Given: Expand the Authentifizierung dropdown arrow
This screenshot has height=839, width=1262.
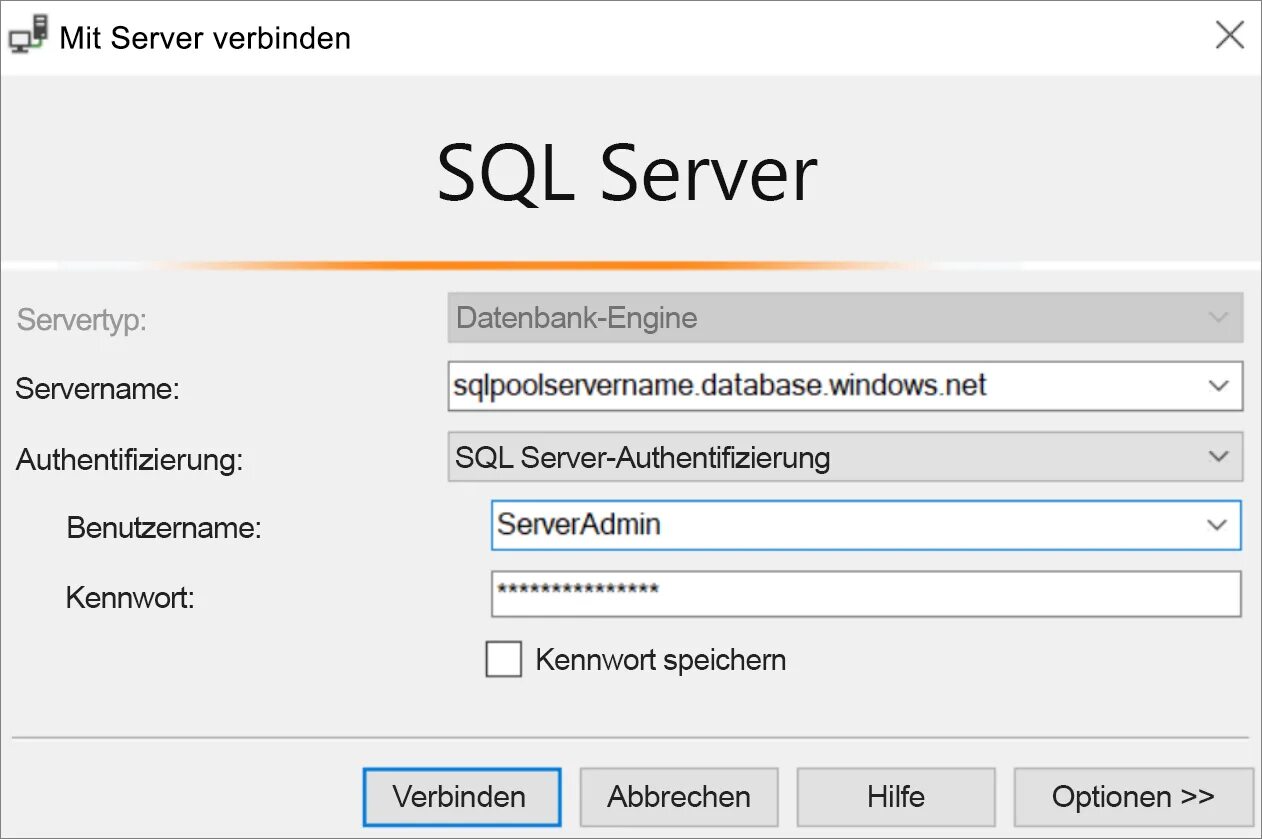Looking at the screenshot, I should tap(1218, 457).
